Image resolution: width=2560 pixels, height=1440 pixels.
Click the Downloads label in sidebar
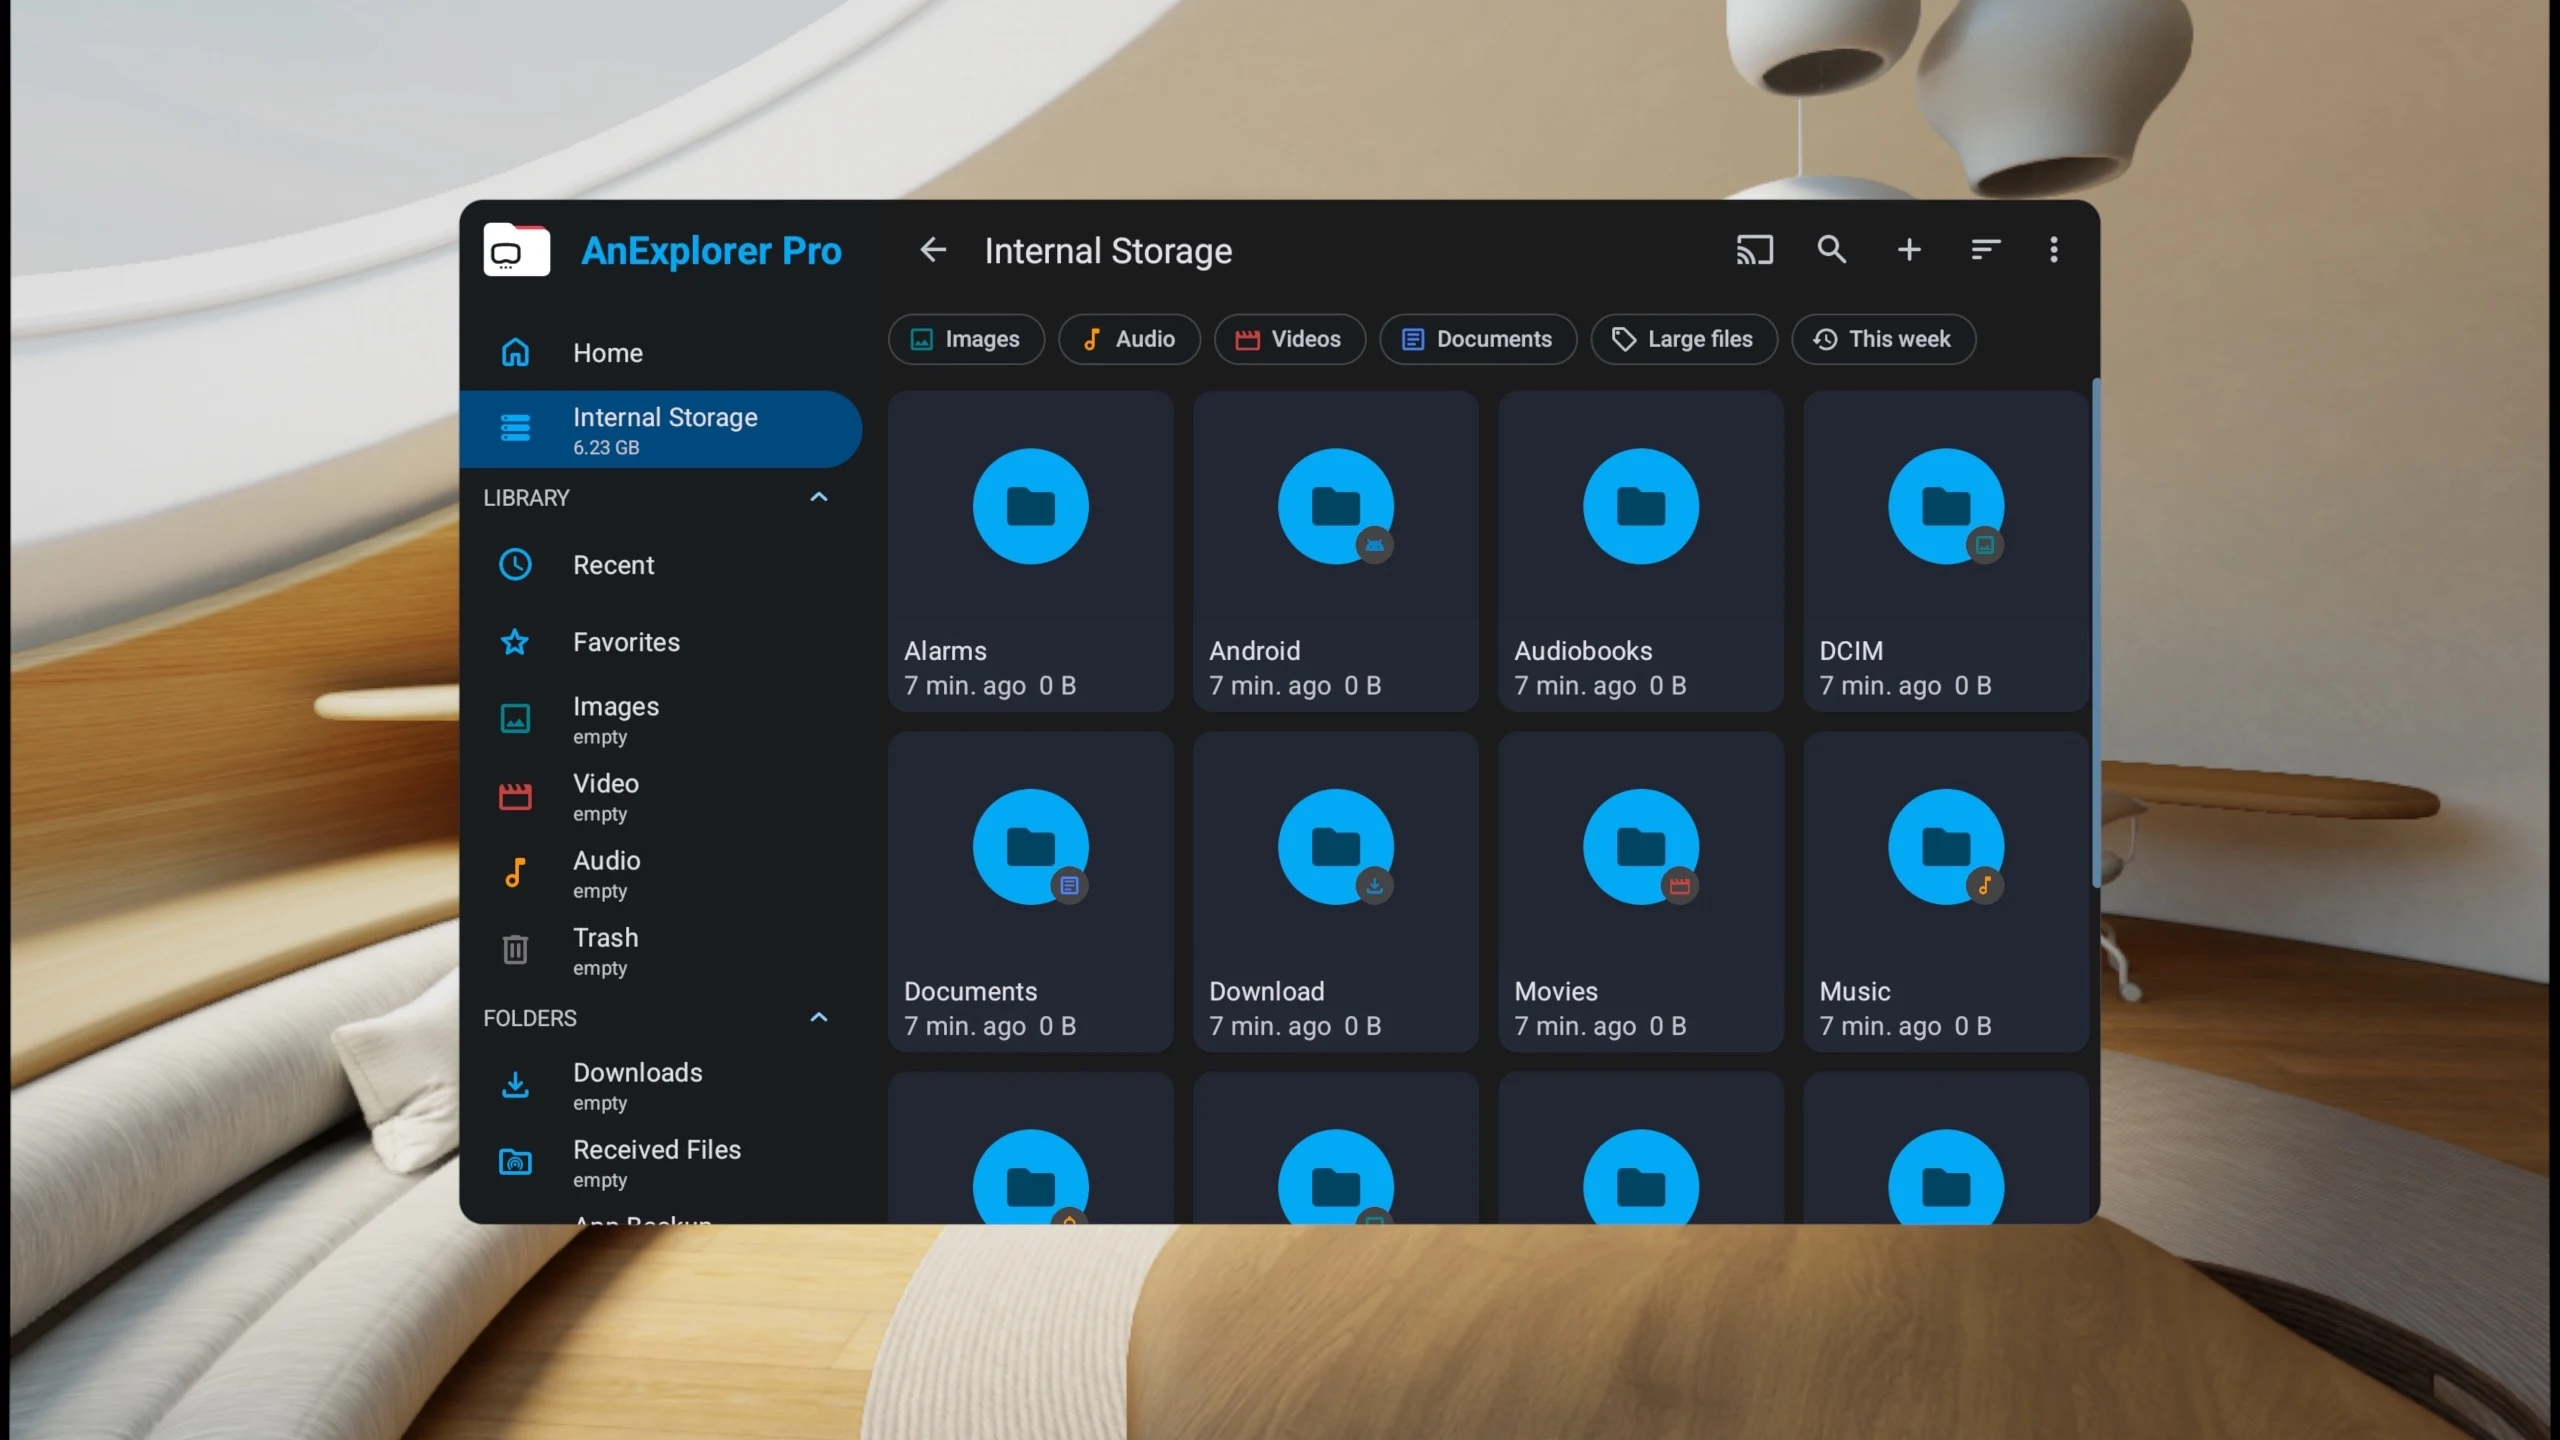coord(638,1072)
